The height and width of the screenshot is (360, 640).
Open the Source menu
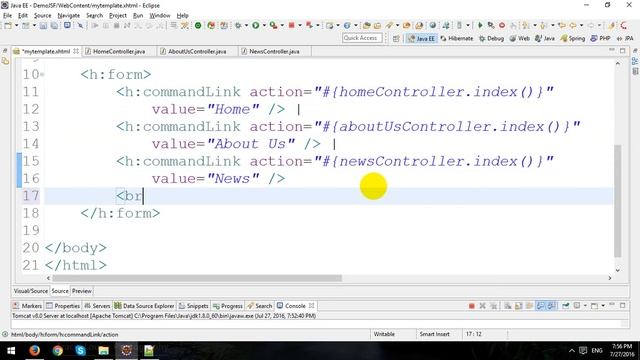click(42, 16)
